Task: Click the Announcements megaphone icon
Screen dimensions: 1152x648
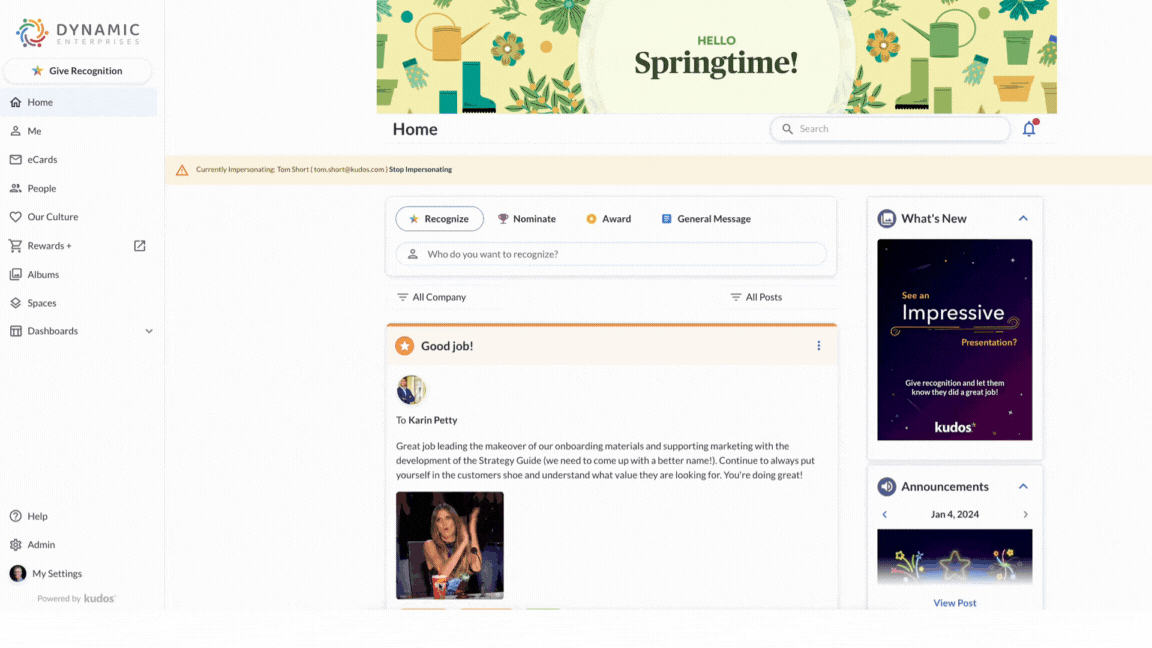Action: tap(887, 486)
